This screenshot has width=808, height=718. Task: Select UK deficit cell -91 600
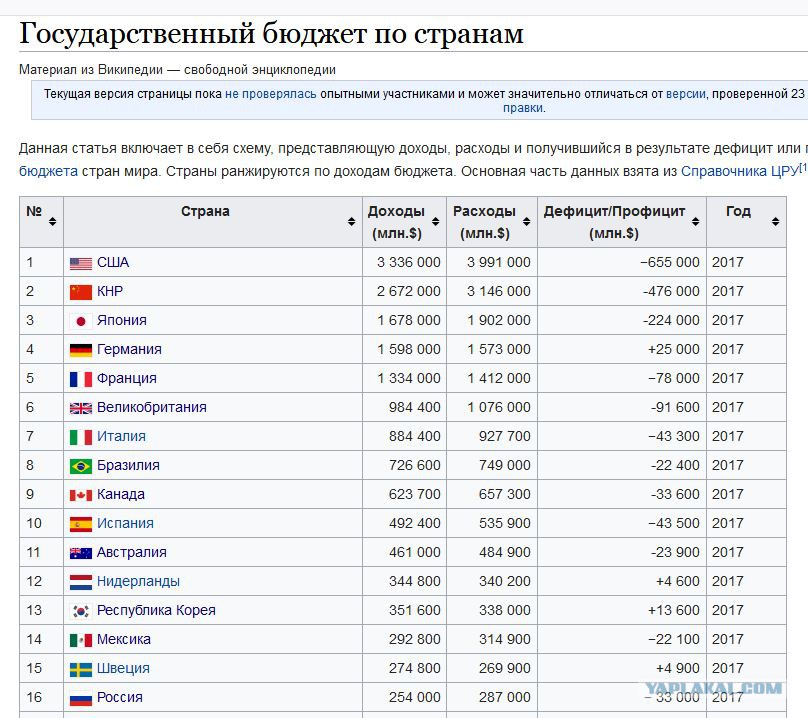pyautogui.click(x=622, y=407)
